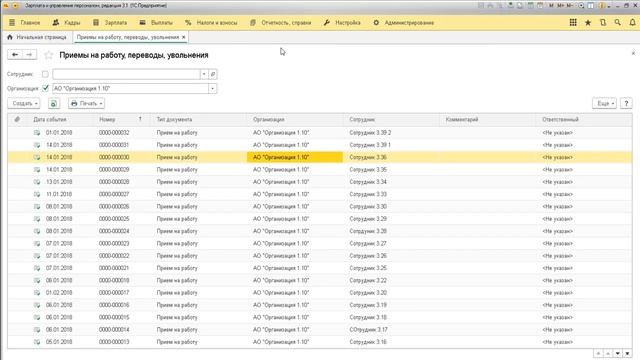Sort by Организация column header
The image size is (640, 360).
(x=269, y=120)
